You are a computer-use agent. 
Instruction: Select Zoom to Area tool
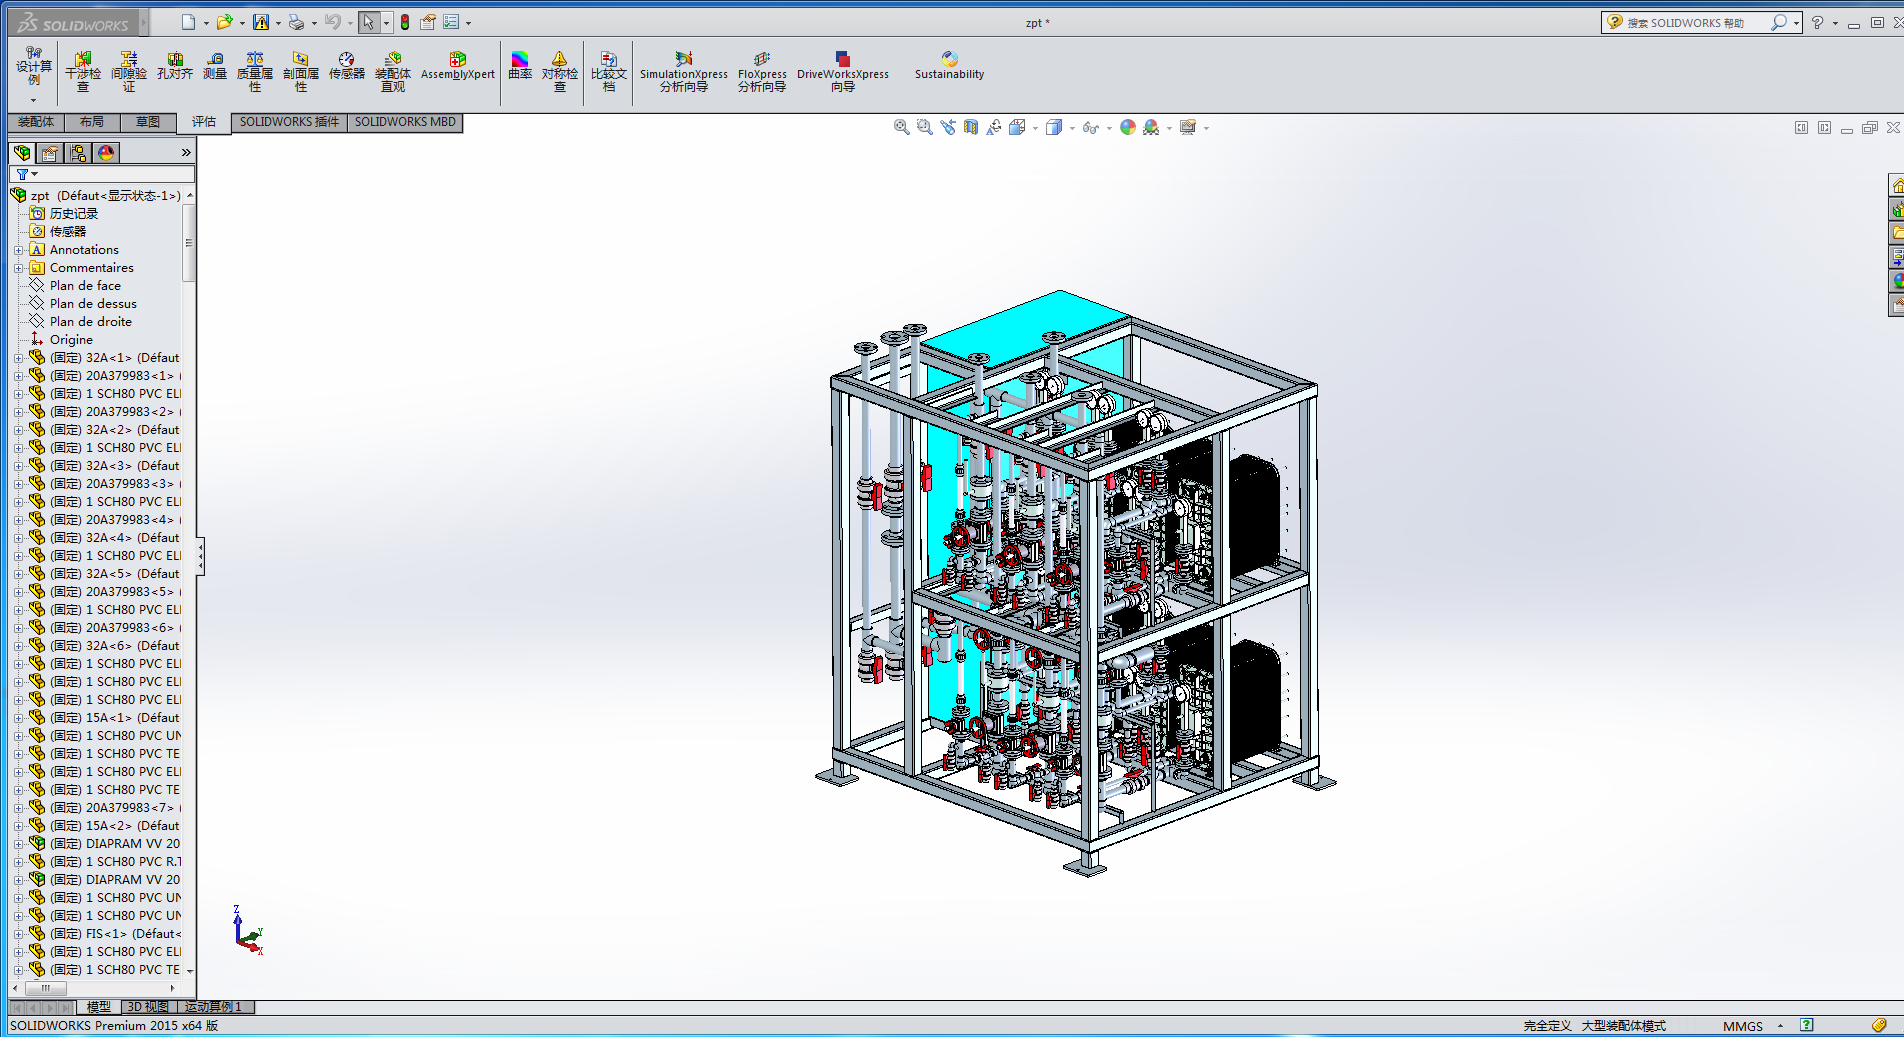click(x=924, y=127)
